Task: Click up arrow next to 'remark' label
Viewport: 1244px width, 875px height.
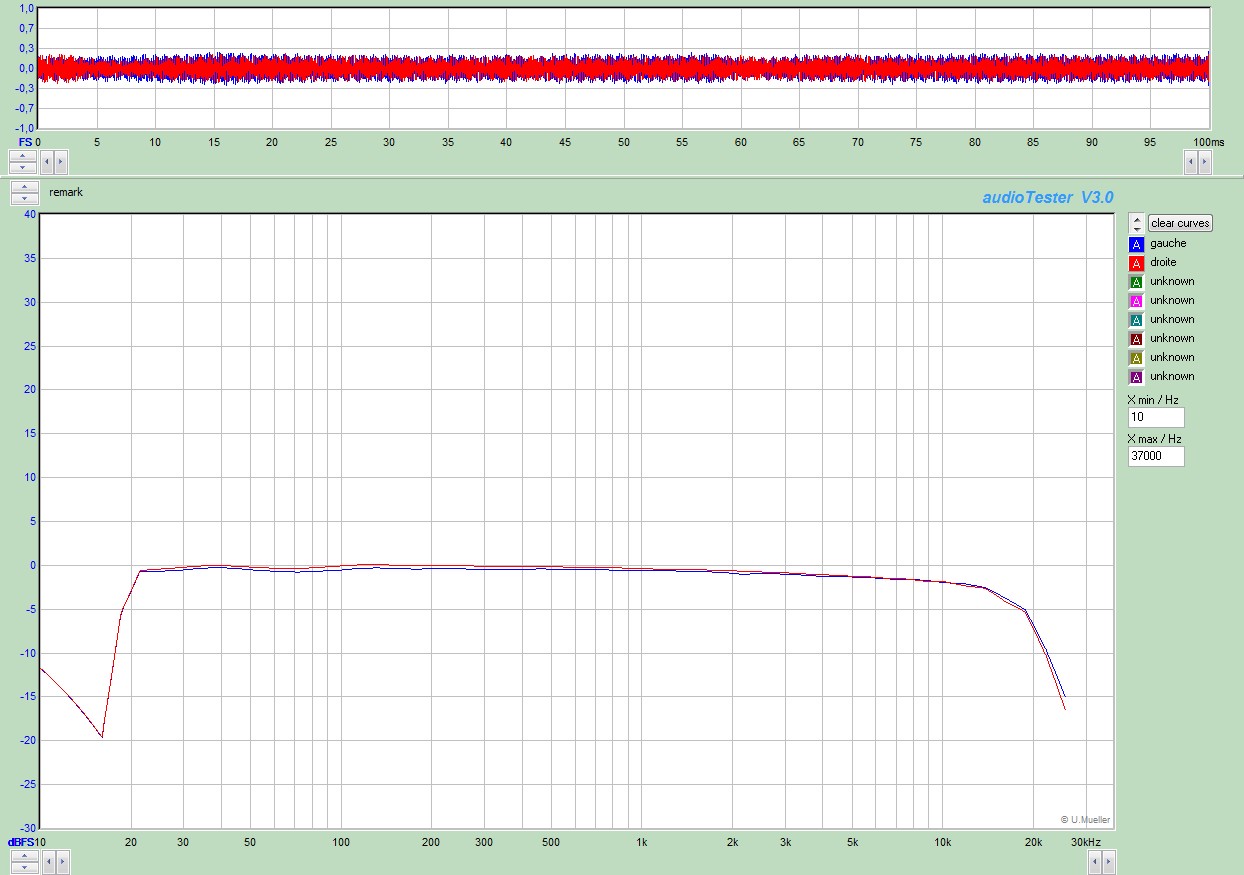Action: [x=24, y=187]
